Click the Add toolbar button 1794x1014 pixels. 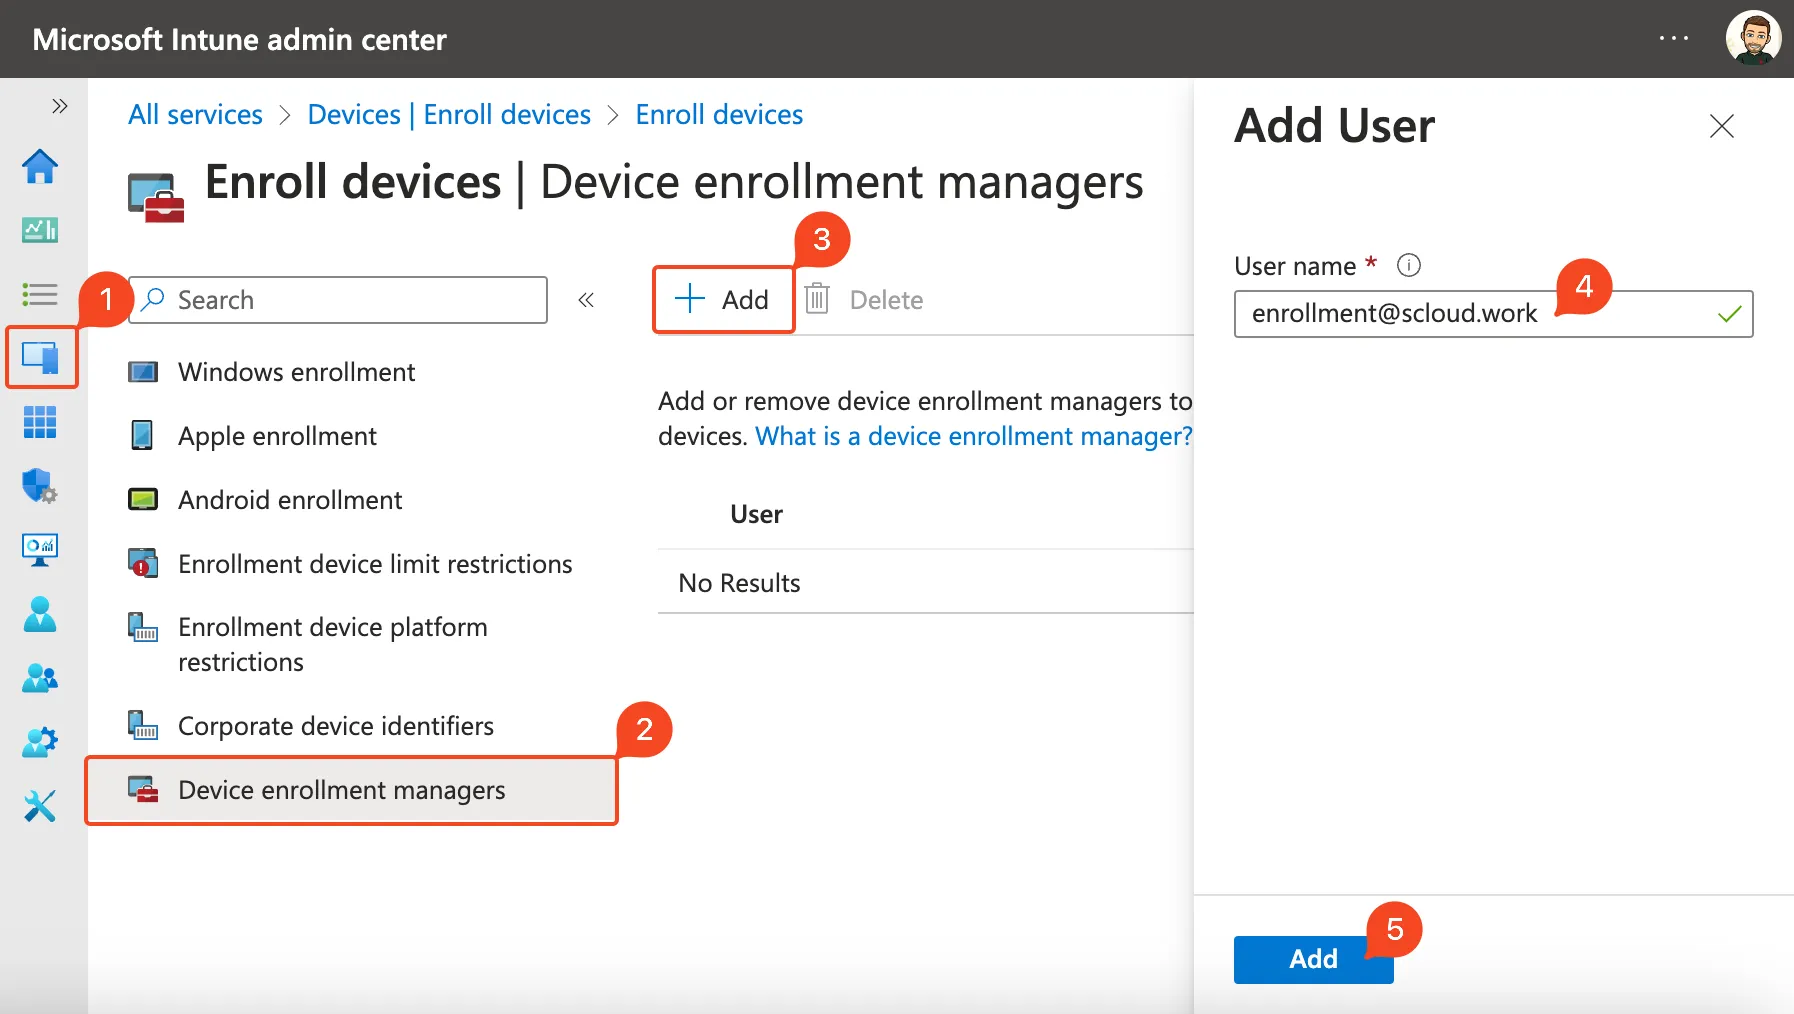tap(723, 299)
